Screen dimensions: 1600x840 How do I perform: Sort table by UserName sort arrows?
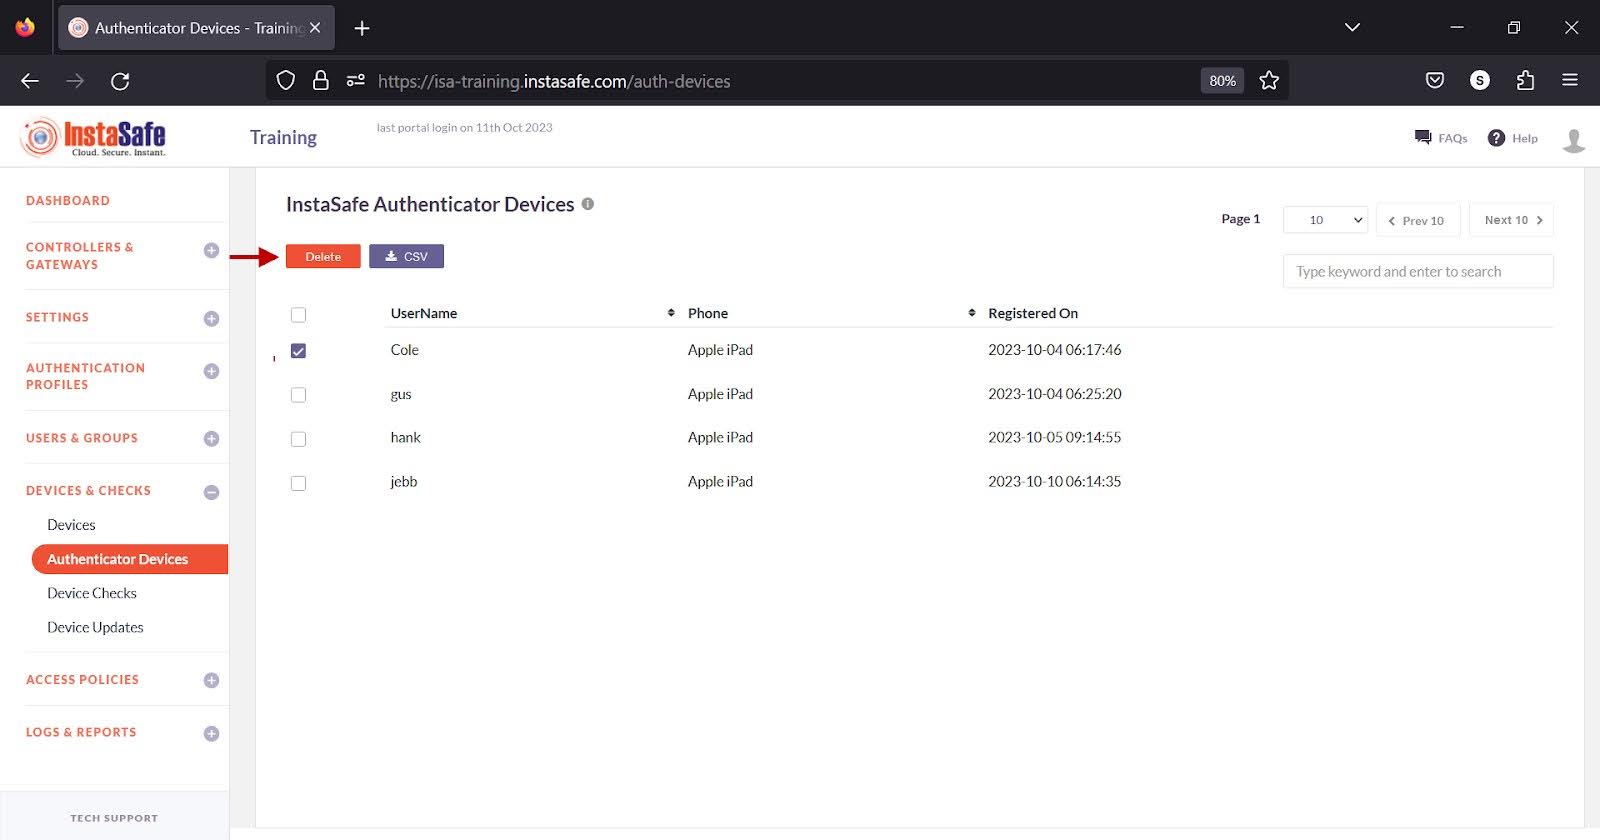pyautogui.click(x=671, y=313)
